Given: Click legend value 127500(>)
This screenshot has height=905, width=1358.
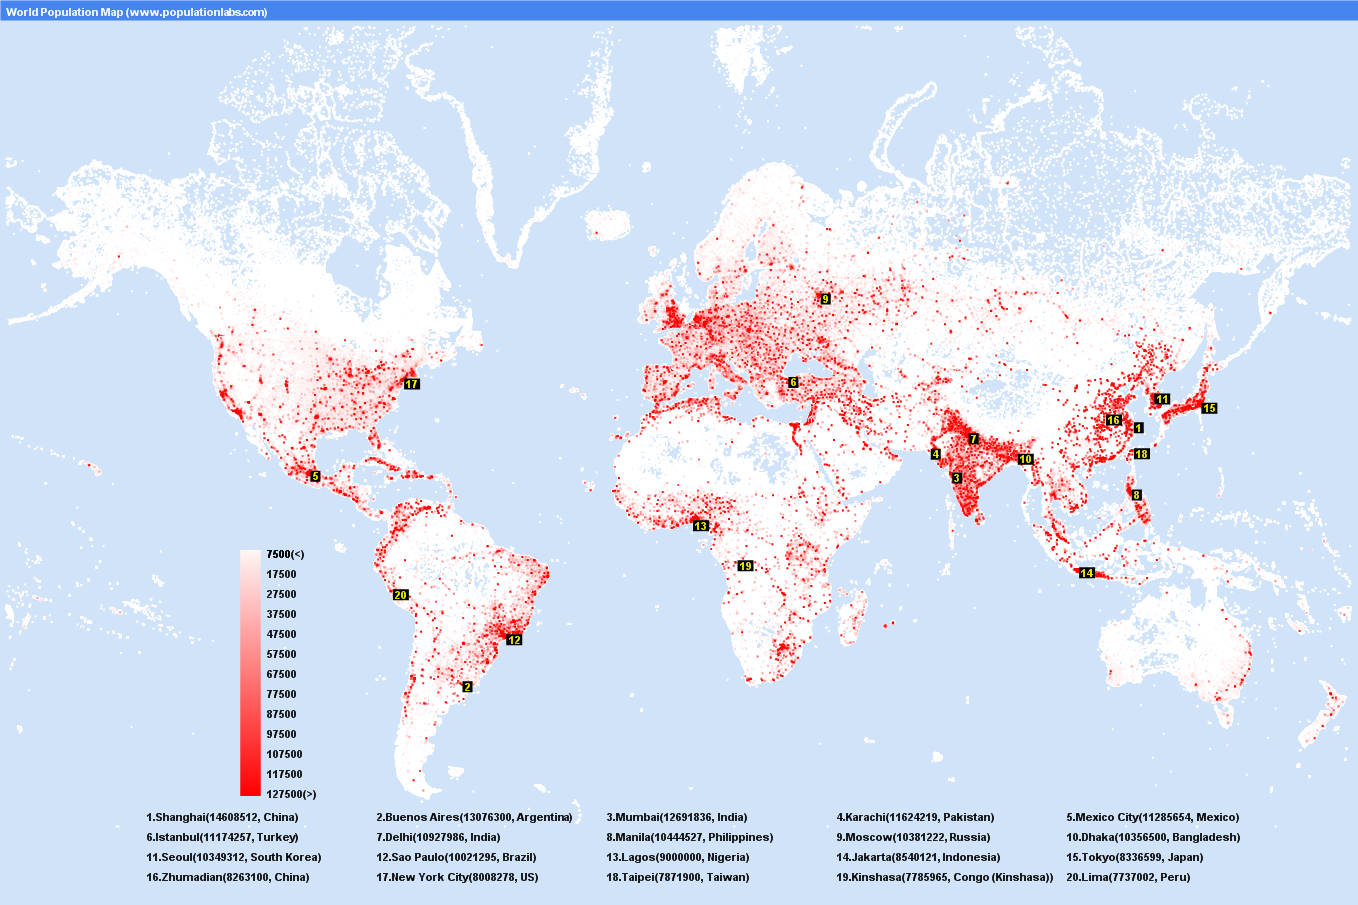Looking at the screenshot, I should click(291, 794).
